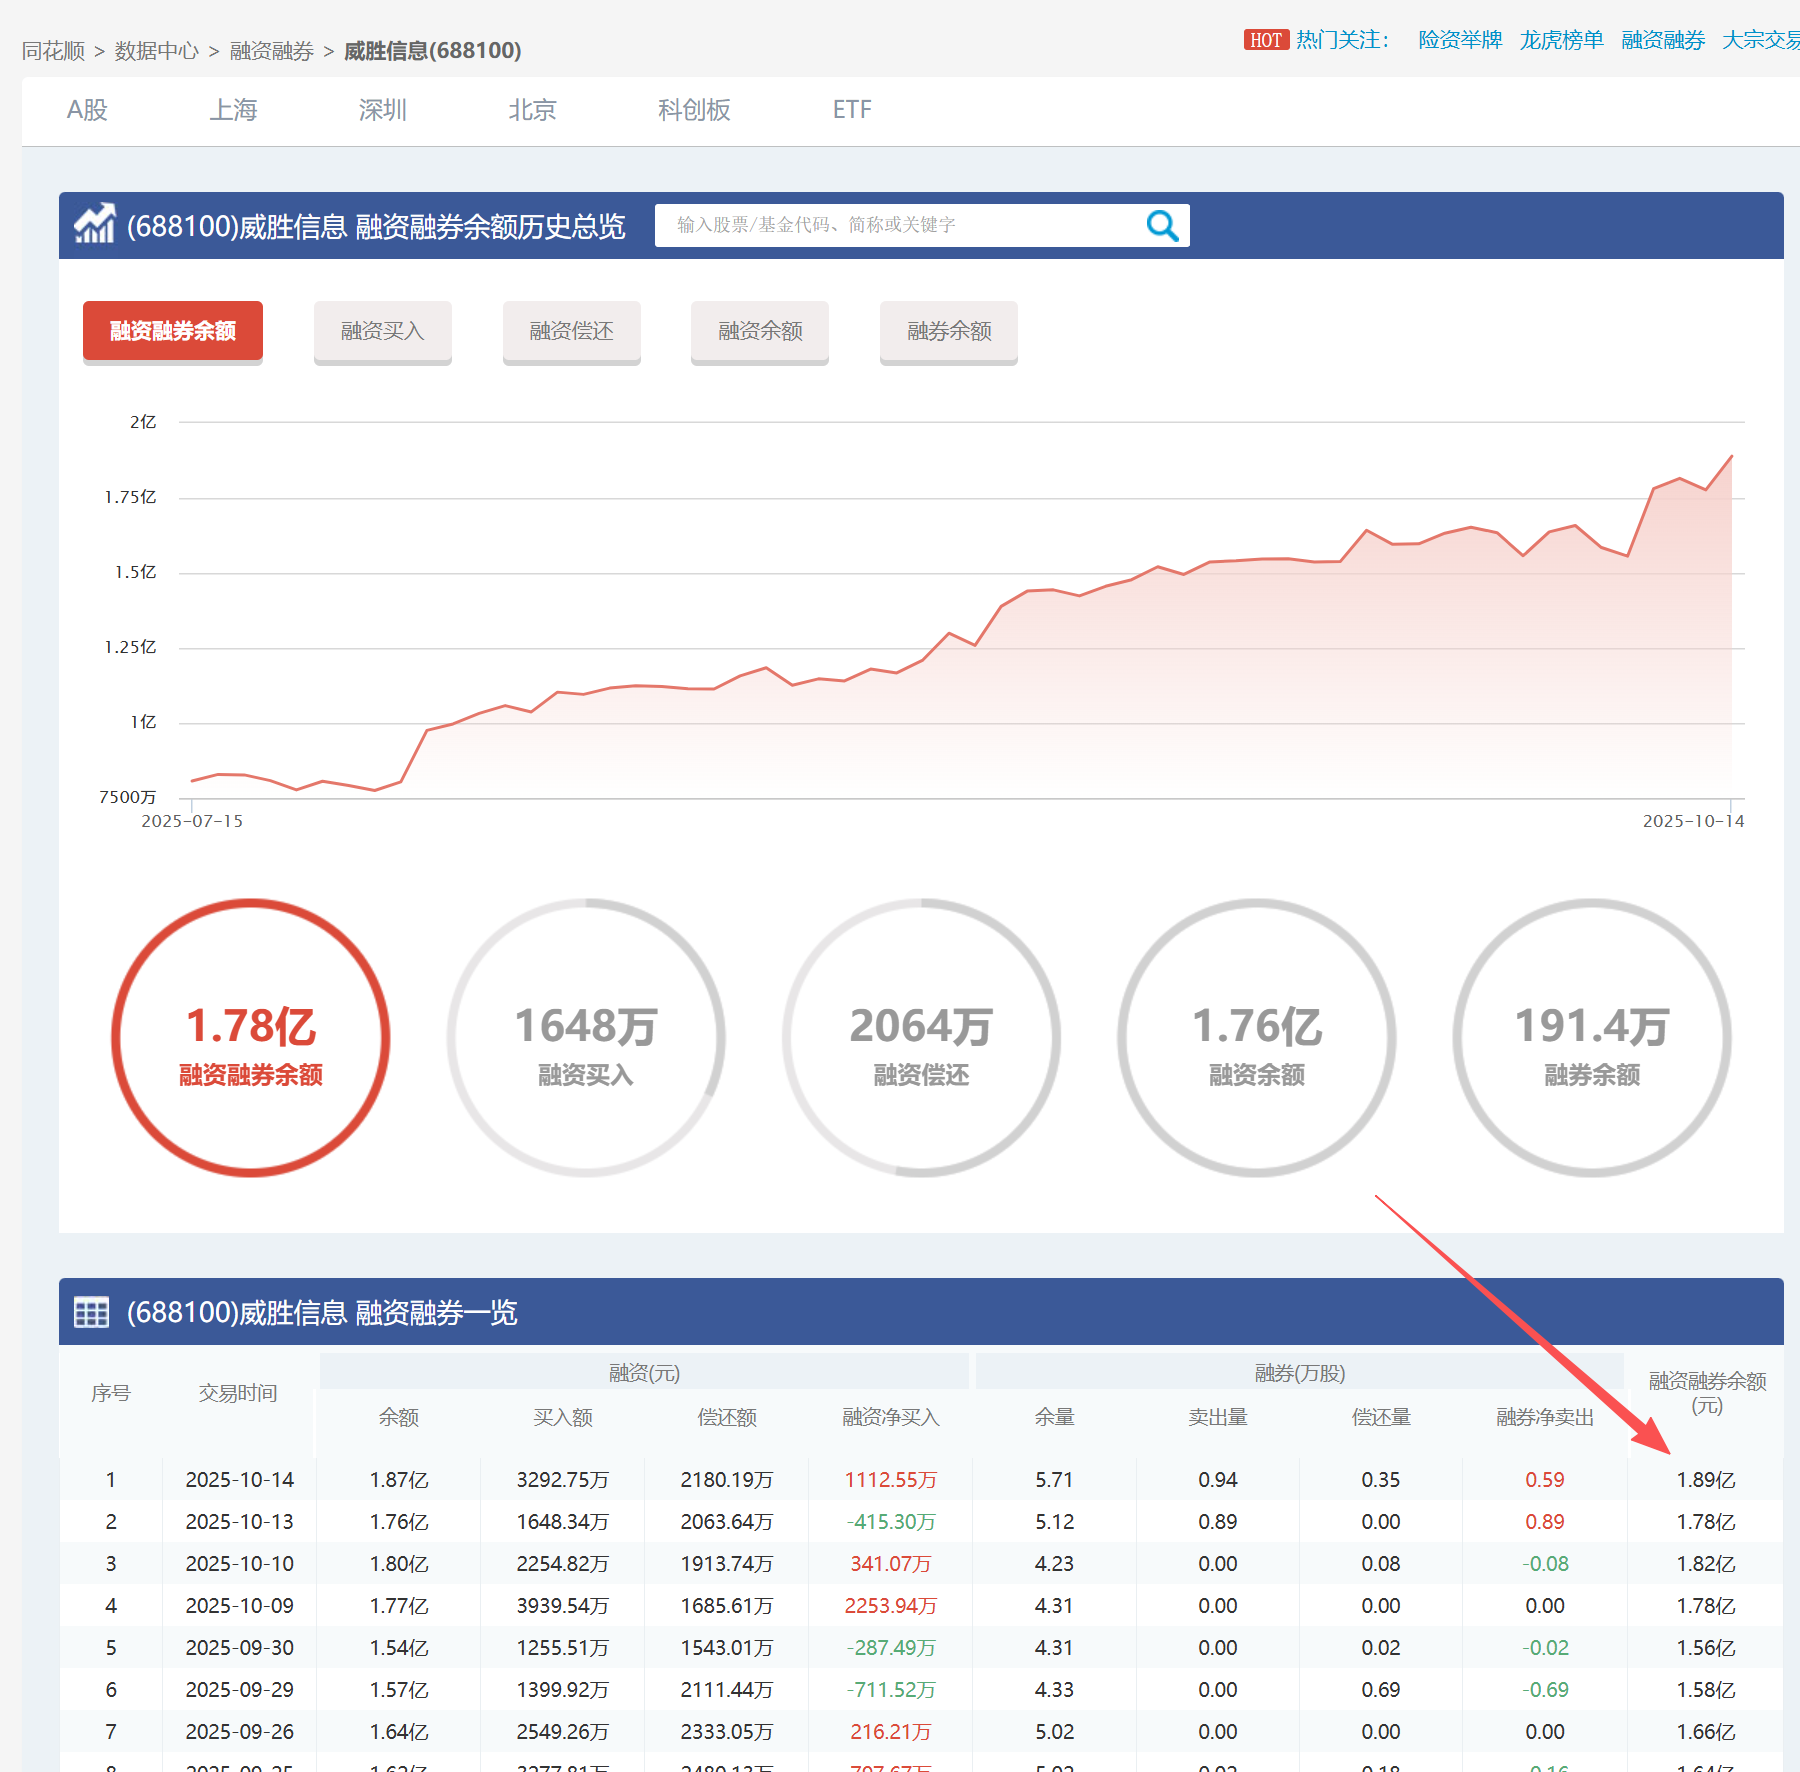This screenshot has width=1800, height=1772.
Task: Click the date 2025-09-26 in table
Action: pyautogui.click(x=240, y=1732)
